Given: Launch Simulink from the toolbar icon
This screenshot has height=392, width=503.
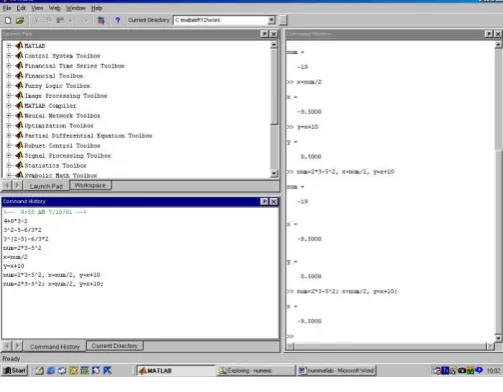Looking at the screenshot, I should pos(101,20).
